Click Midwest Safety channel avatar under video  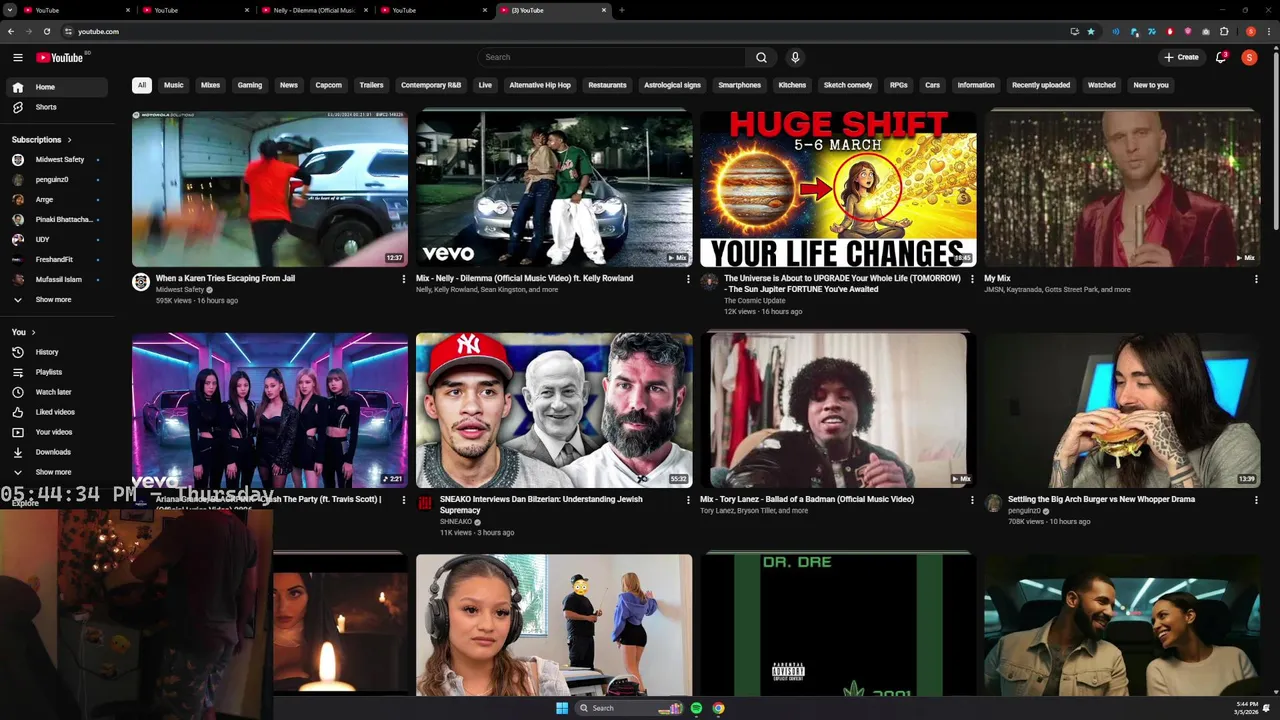(x=141, y=282)
